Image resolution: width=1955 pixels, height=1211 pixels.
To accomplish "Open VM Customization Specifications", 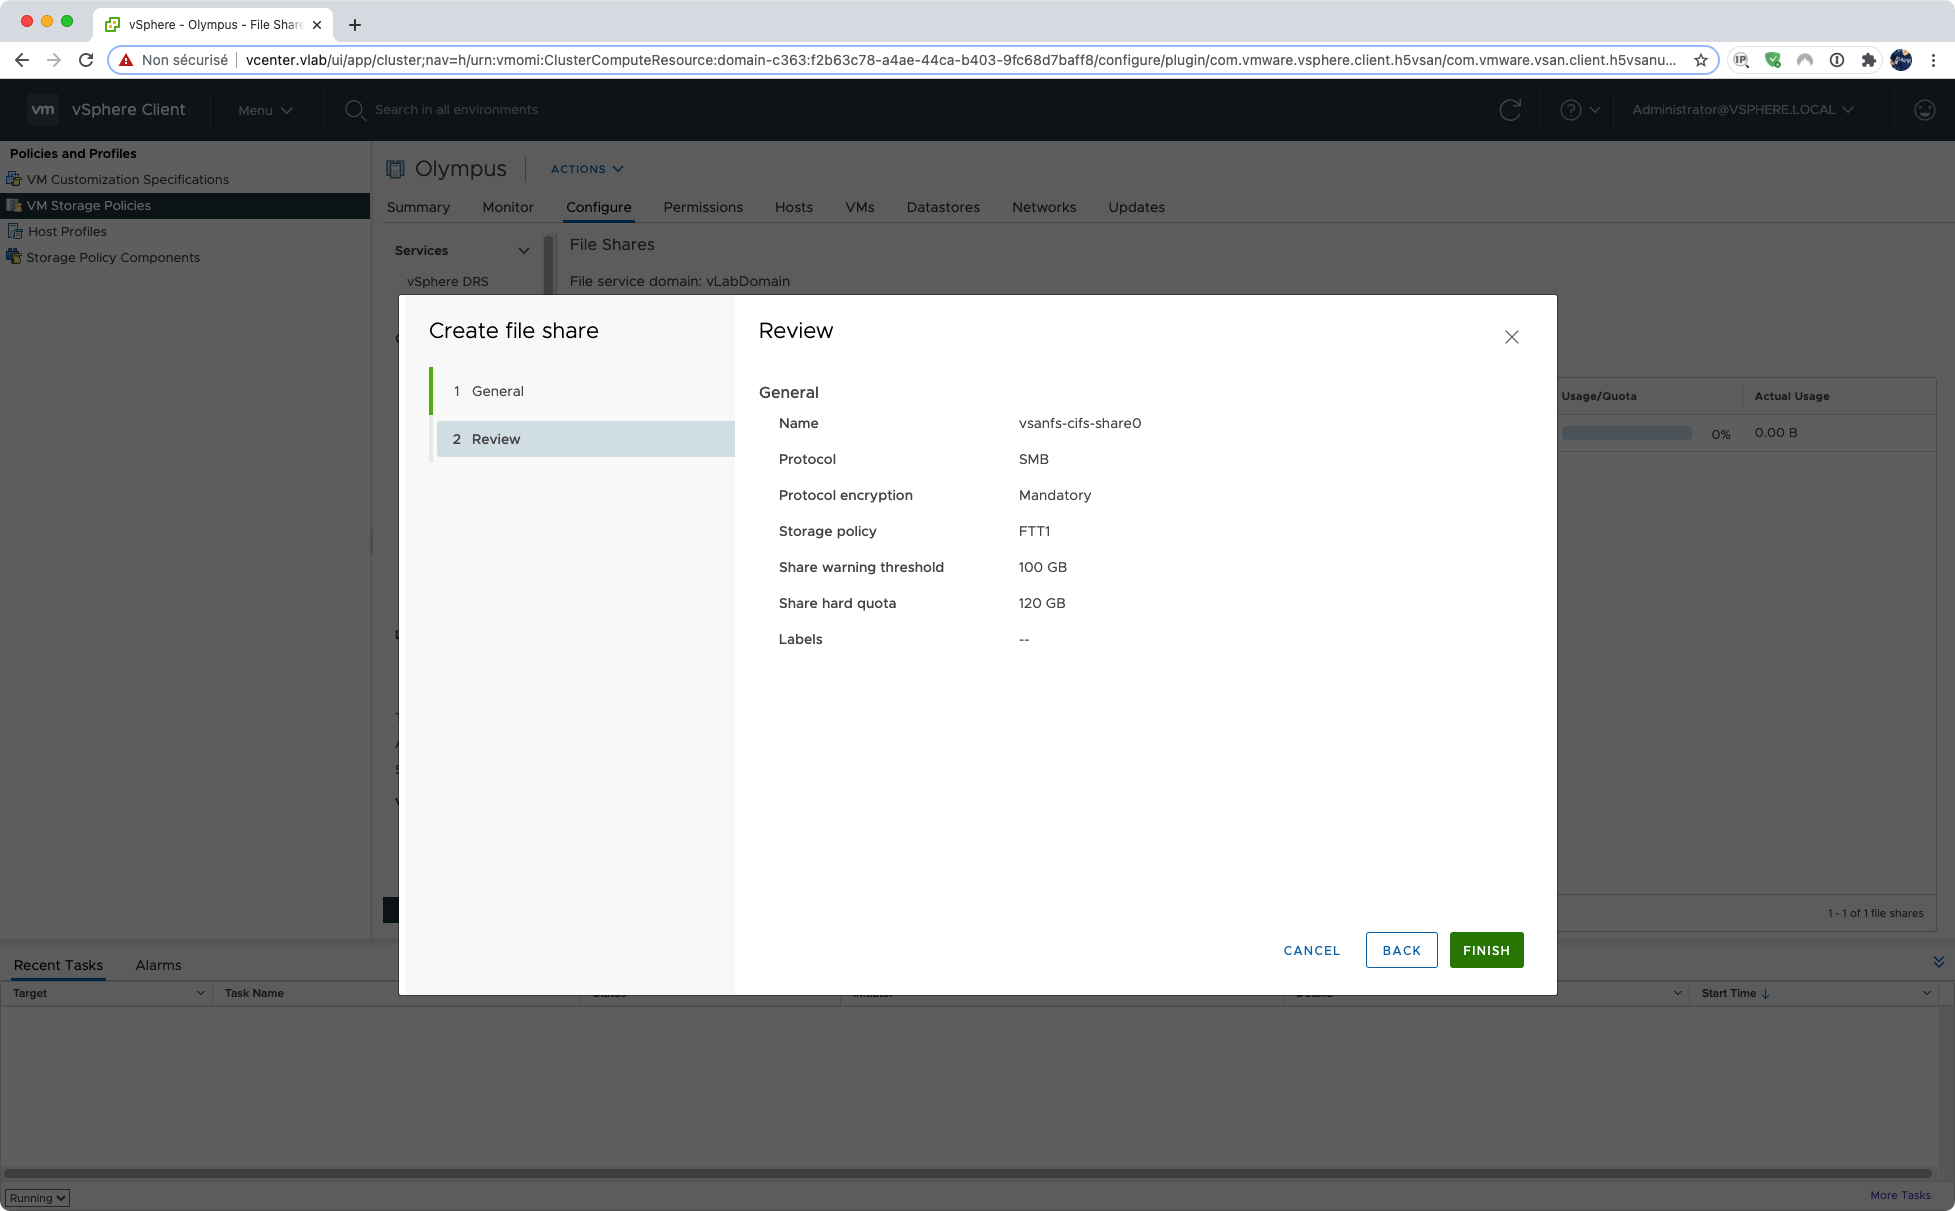I will (128, 179).
